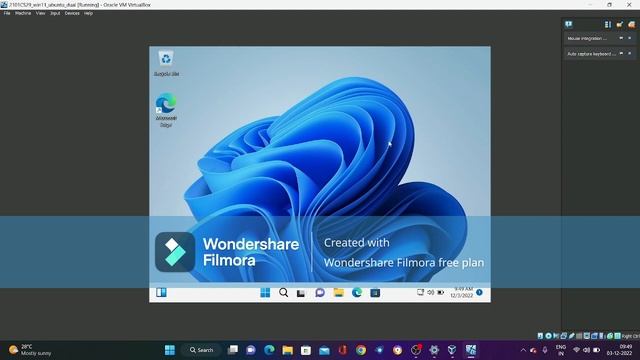The image size is (640, 360).
Task: Dismiss the Auto capture keyboard notification
Action: [630, 53]
